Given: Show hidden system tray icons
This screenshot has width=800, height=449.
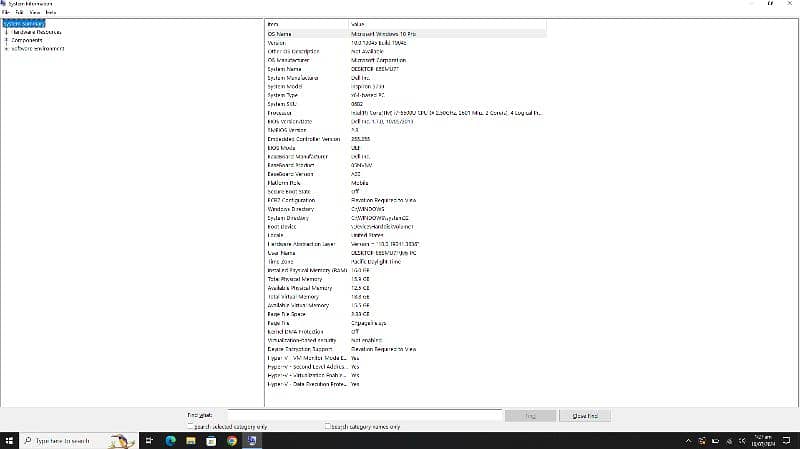Looking at the screenshot, I should (688, 440).
